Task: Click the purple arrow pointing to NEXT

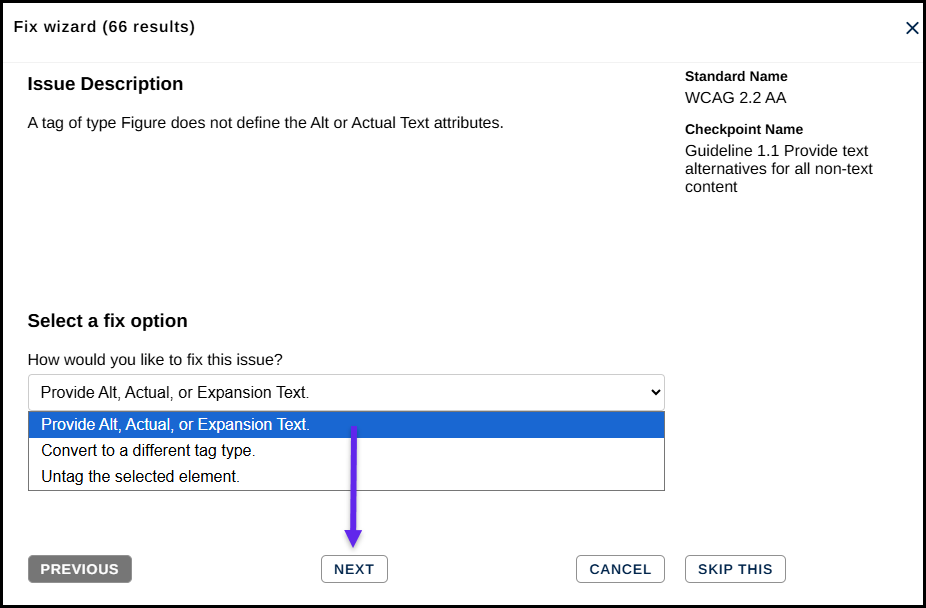Action: (354, 486)
